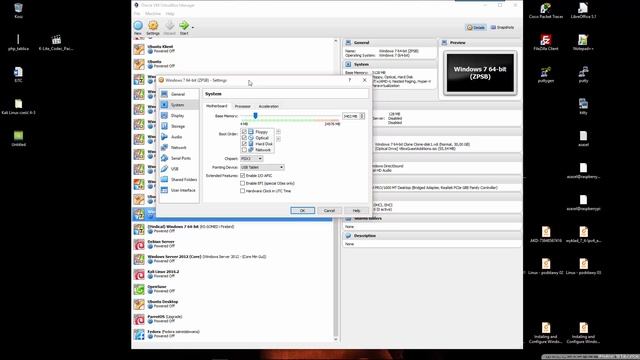The width and height of the screenshot is (640, 360).
Task: Open Network category in Settings sidebar
Action: point(179,148)
